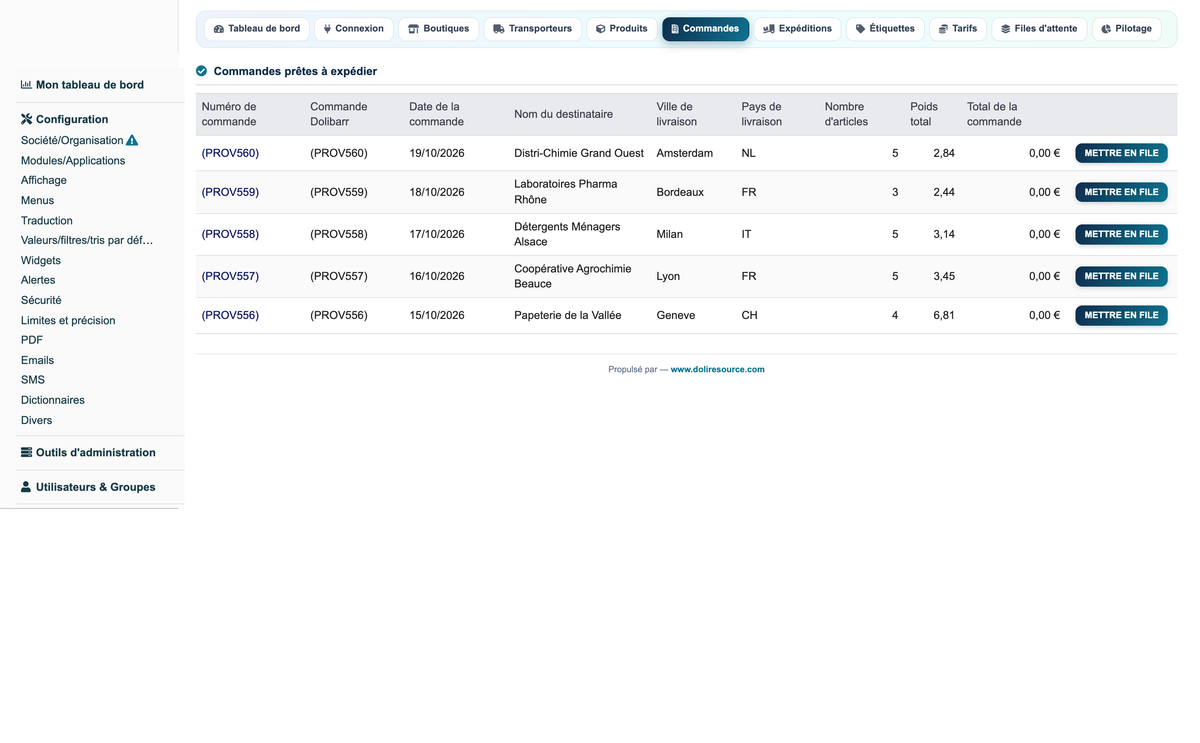This screenshot has width=1200, height=743.
Task: Open order number link (PROV557)
Action: click(x=230, y=276)
